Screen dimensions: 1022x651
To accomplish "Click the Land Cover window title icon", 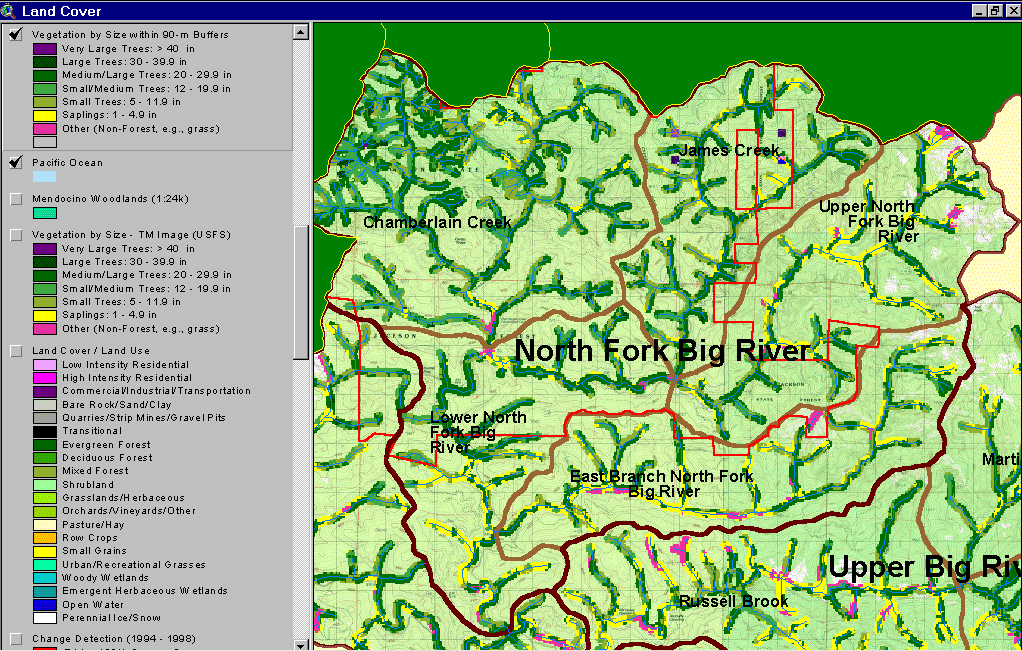I will click(x=8, y=10).
